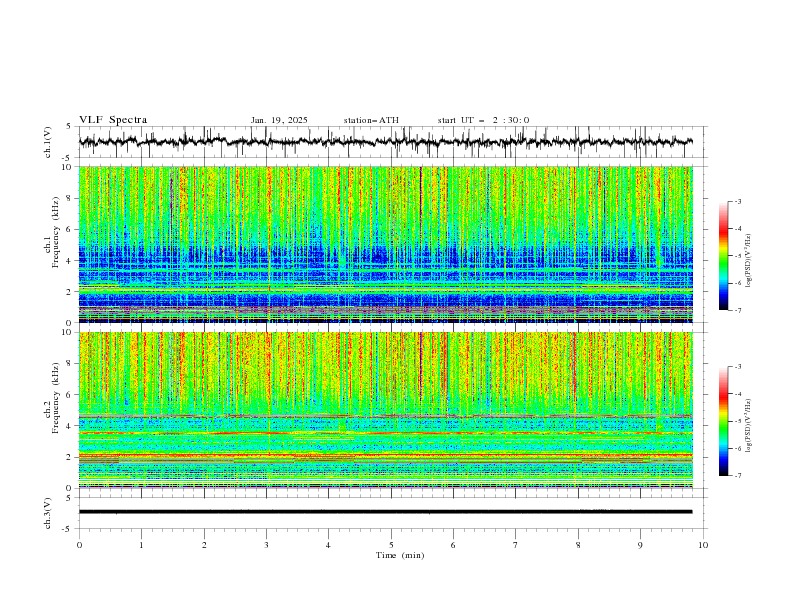The width and height of the screenshot is (792, 612).
Task: Click the ch.2 spectrogram panel
Action: 385,410
